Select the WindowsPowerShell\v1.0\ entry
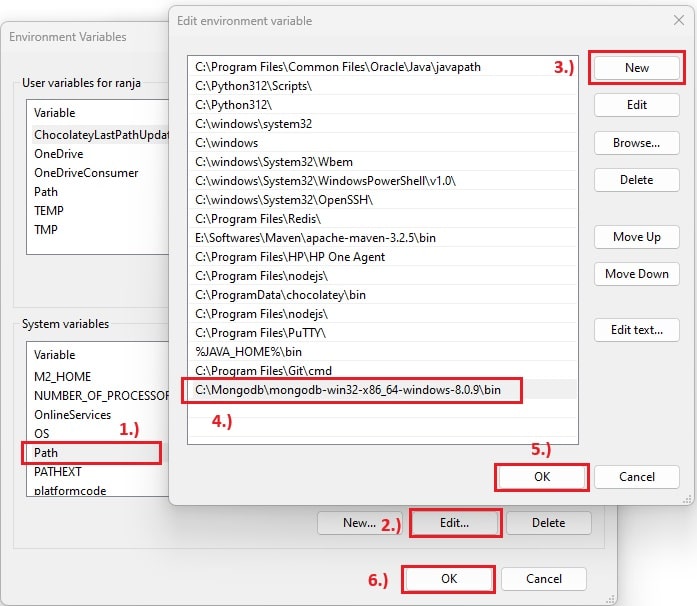 (x=382, y=181)
